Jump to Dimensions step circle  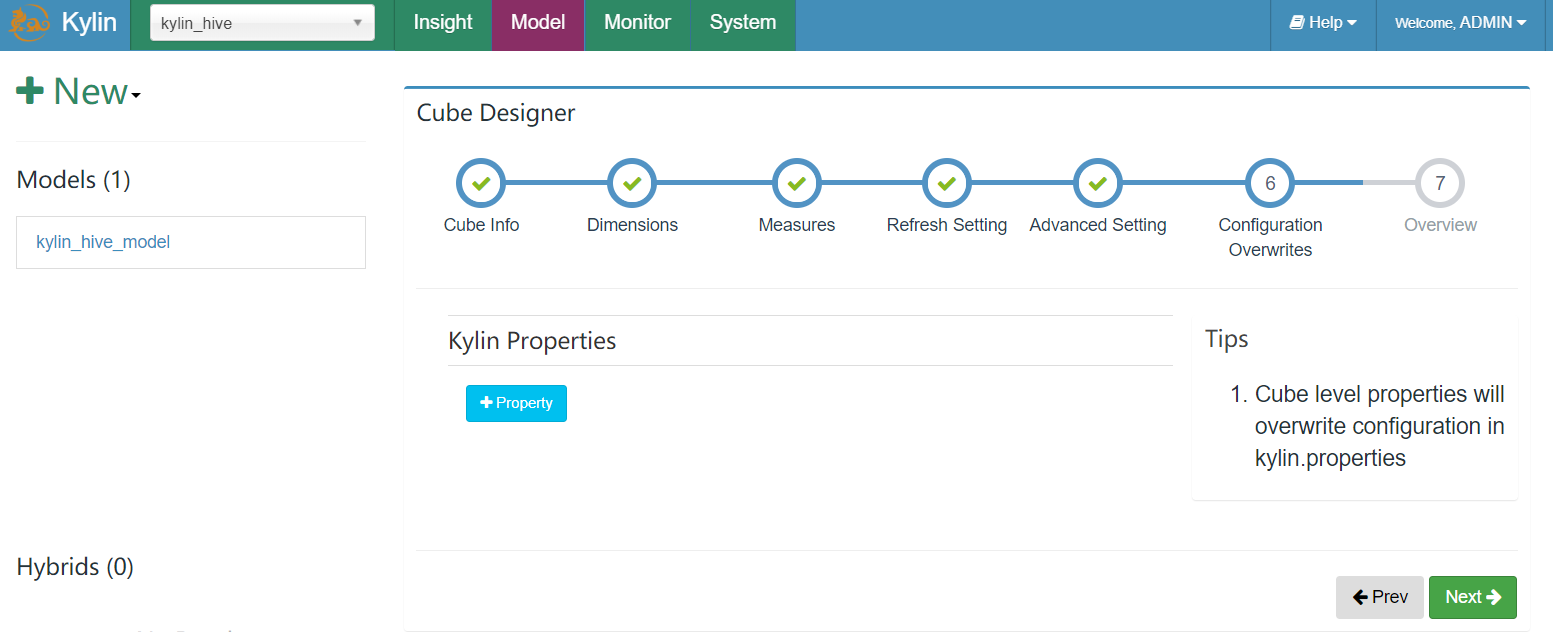pyautogui.click(x=632, y=184)
